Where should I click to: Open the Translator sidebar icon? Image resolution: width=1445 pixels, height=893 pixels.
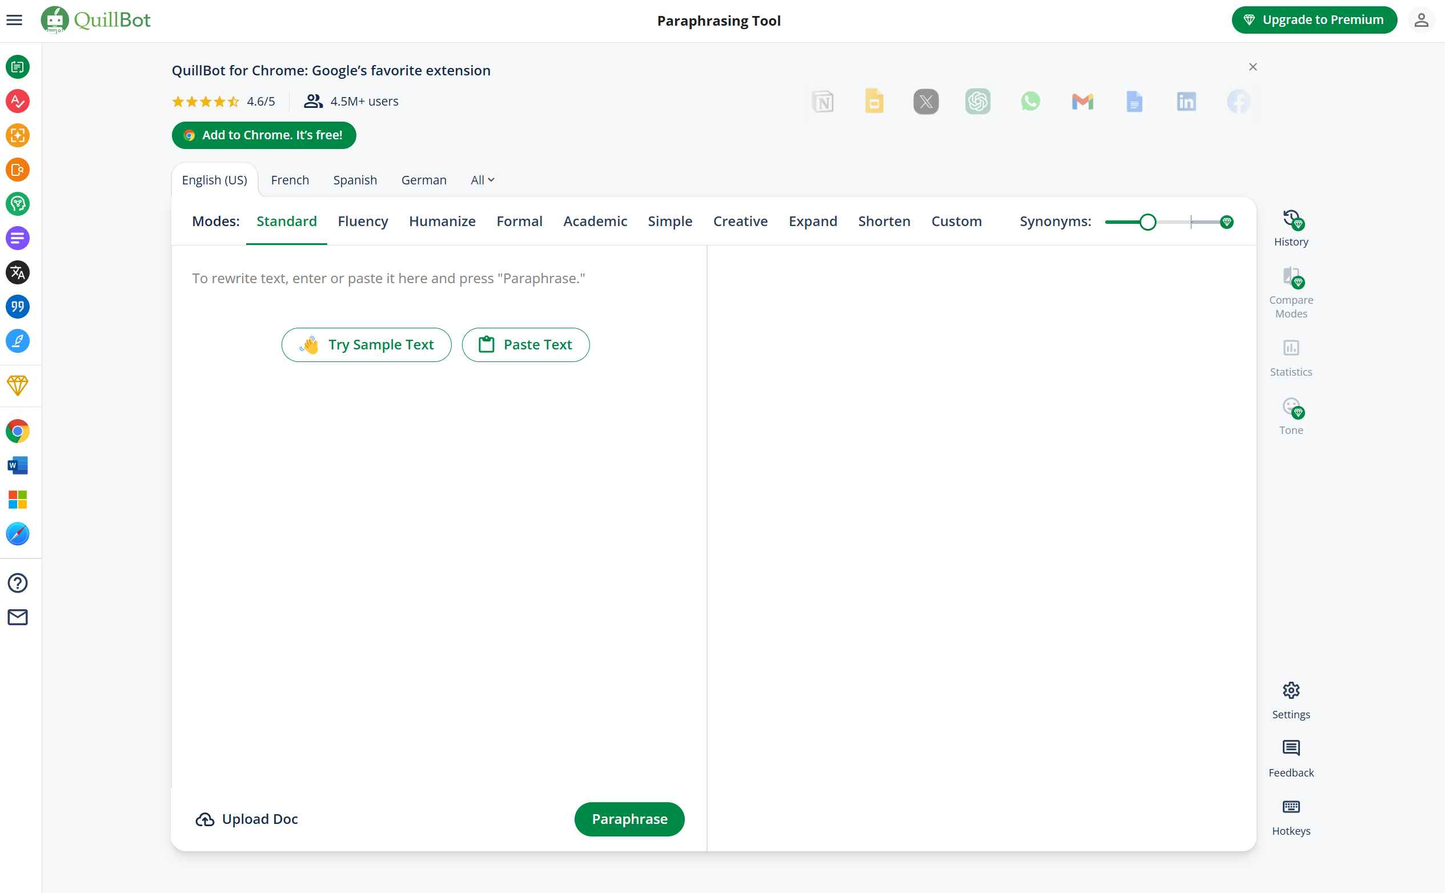(x=17, y=272)
